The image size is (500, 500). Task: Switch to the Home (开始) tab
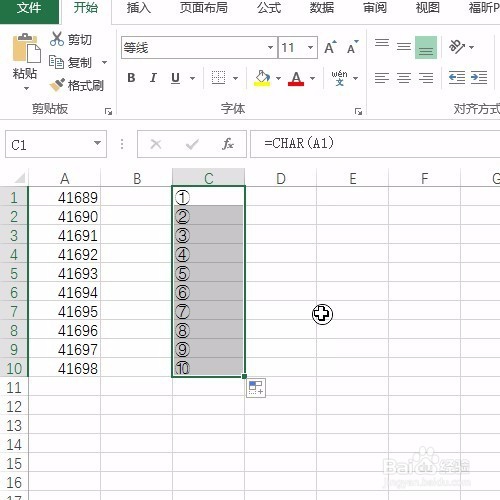point(86,8)
